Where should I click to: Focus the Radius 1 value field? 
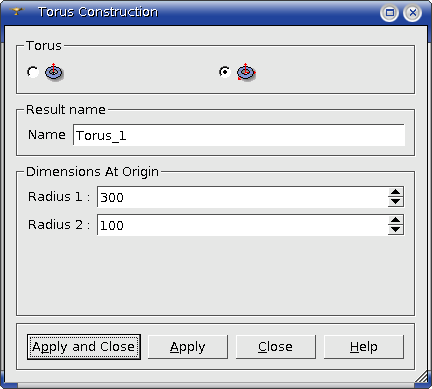(243, 197)
